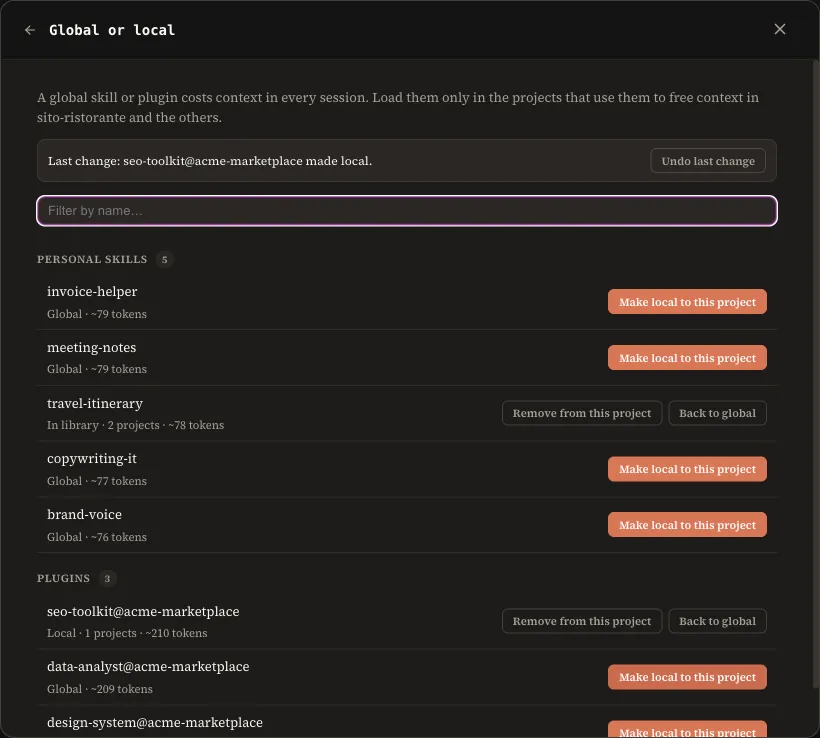Click the 'Global or local' dialog title
The width and height of the screenshot is (820, 738).
(x=112, y=30)
